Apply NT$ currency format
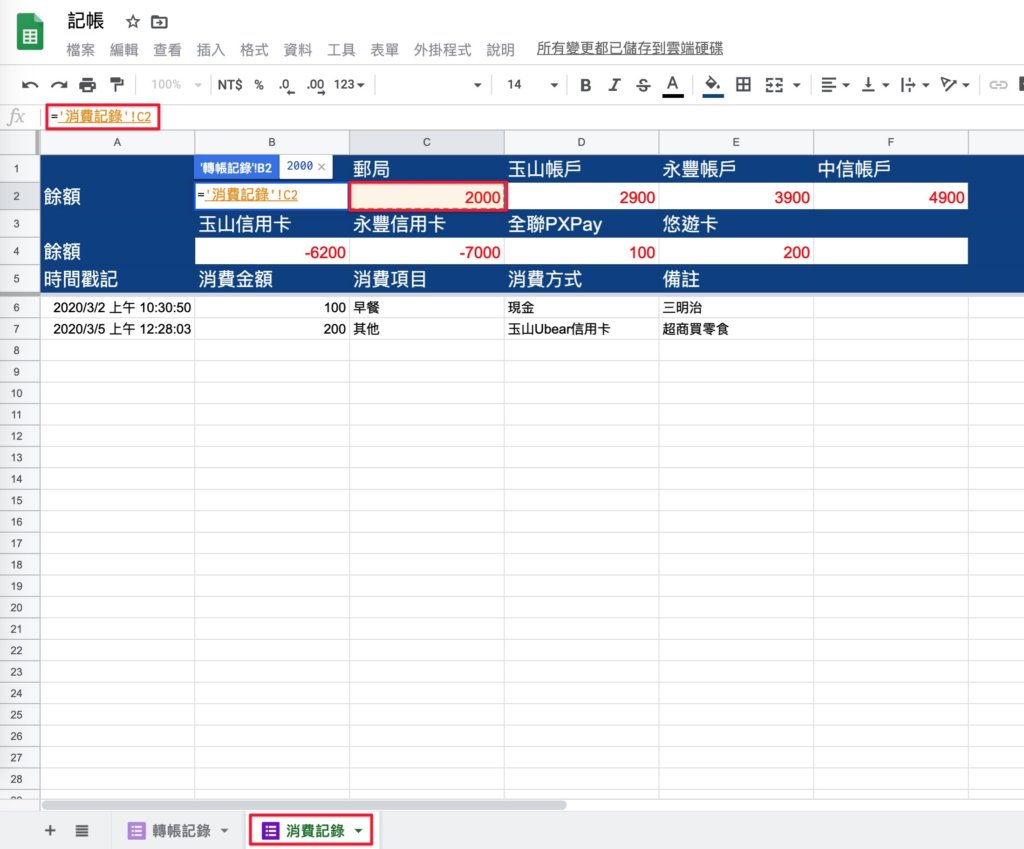 point(230,85)
